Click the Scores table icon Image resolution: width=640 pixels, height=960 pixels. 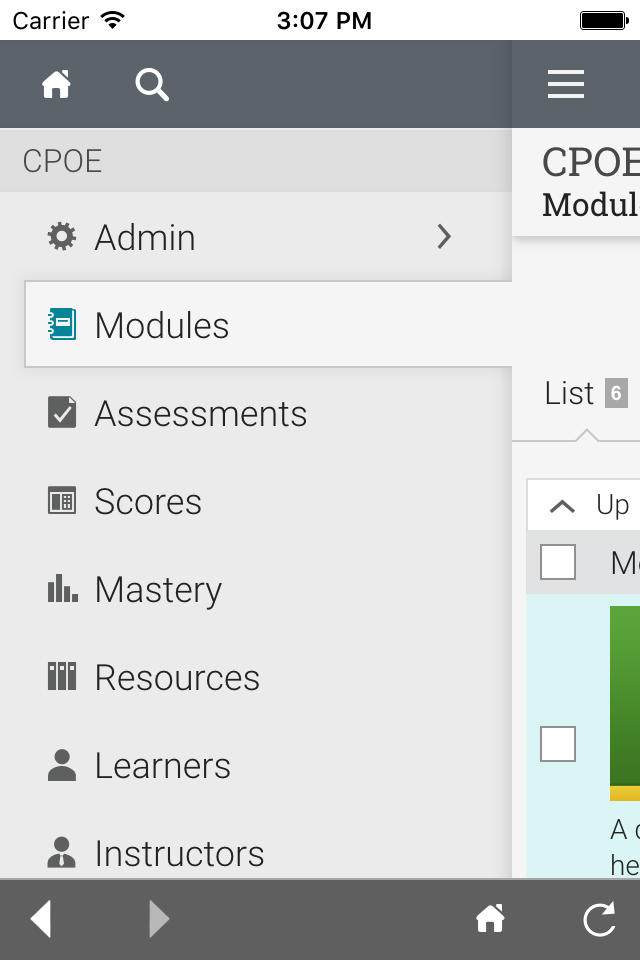(62, 501)
